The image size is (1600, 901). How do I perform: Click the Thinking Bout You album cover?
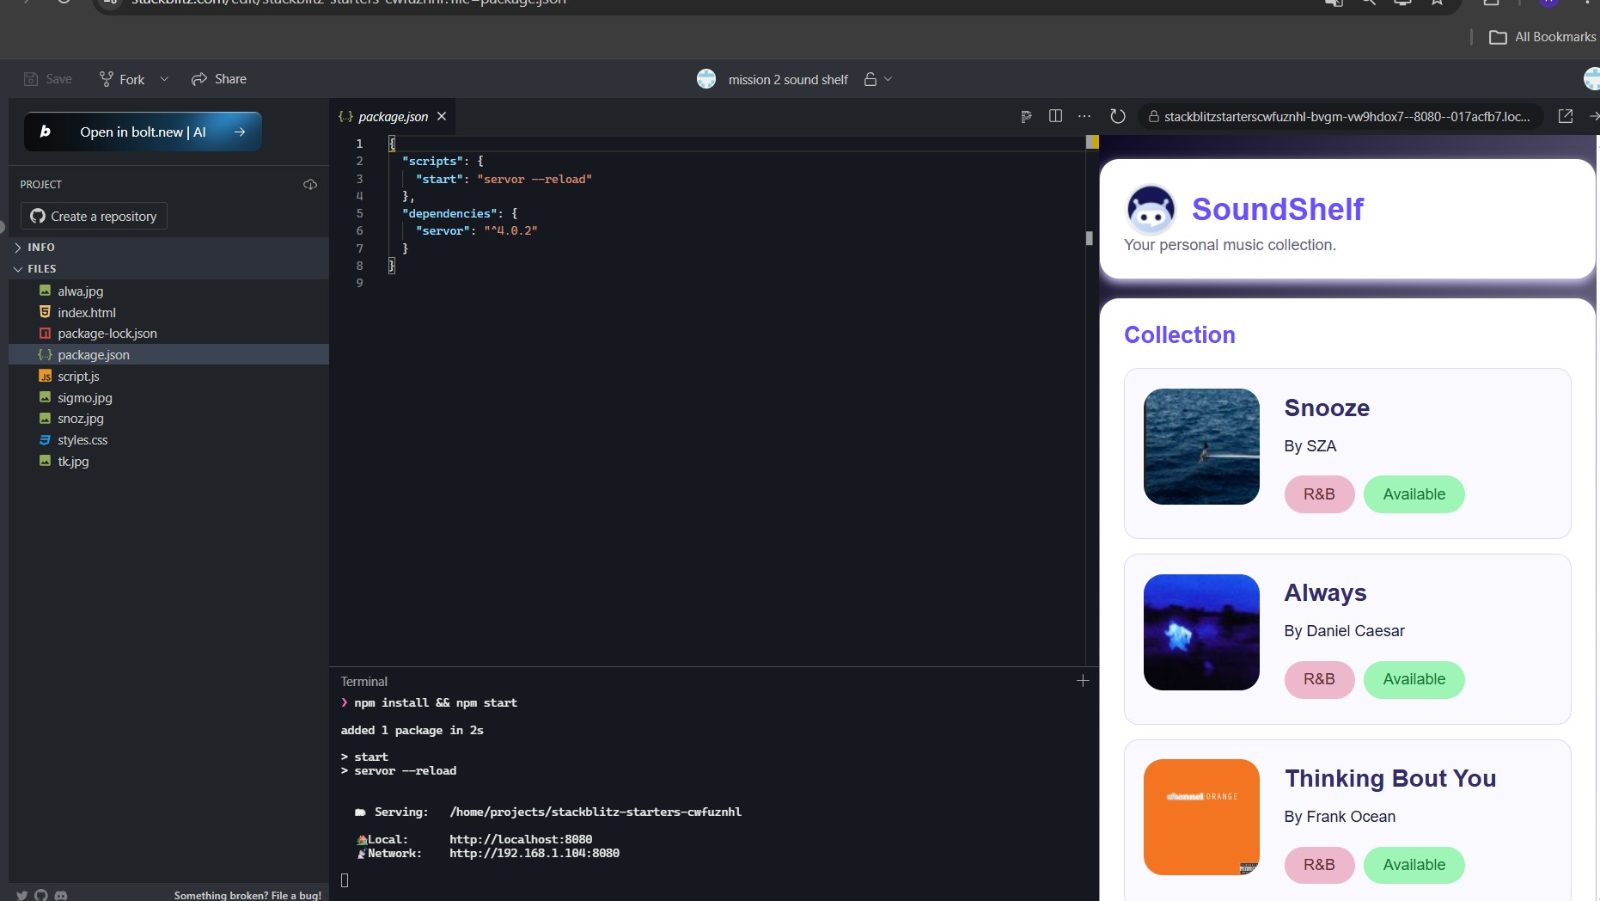click(x=1202, y=817)
